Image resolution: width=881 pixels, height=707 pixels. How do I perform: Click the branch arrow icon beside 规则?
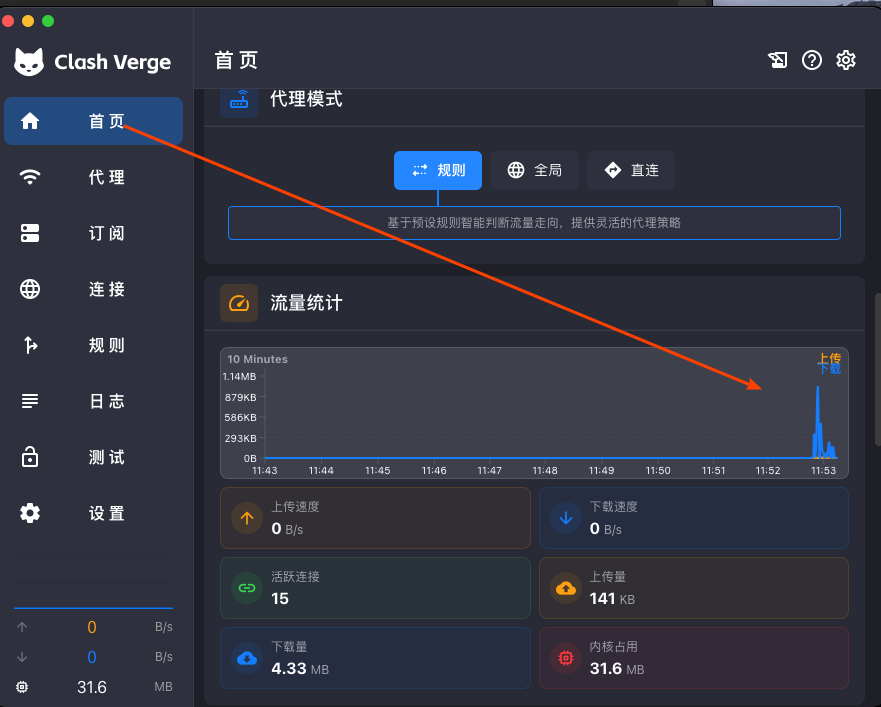pos(30,345)
